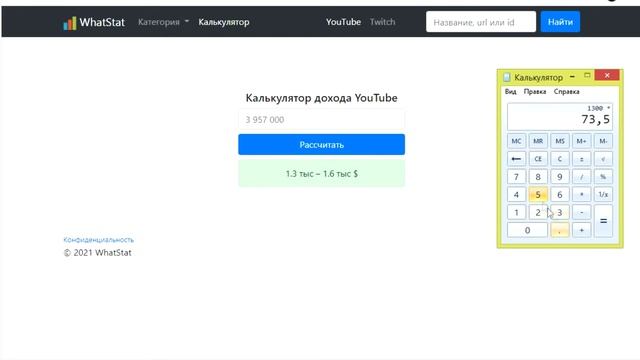Open the Категория dropdown menu
This screenshot has height=360, width=640.
tap(163, 22)
